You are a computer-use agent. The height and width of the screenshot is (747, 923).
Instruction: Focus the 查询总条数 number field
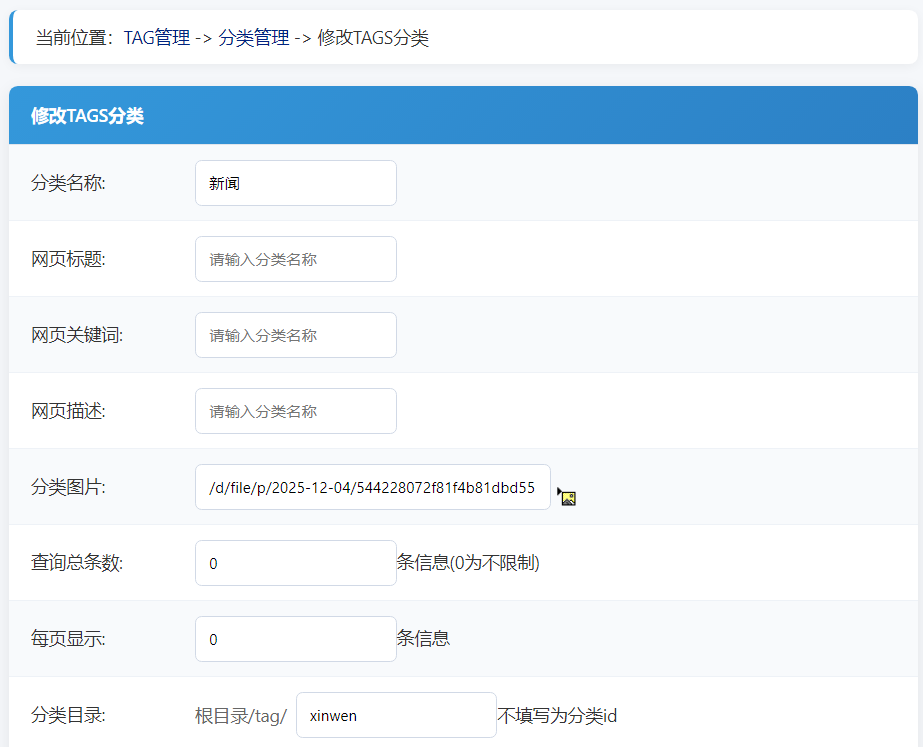click(x=295, y=562)
